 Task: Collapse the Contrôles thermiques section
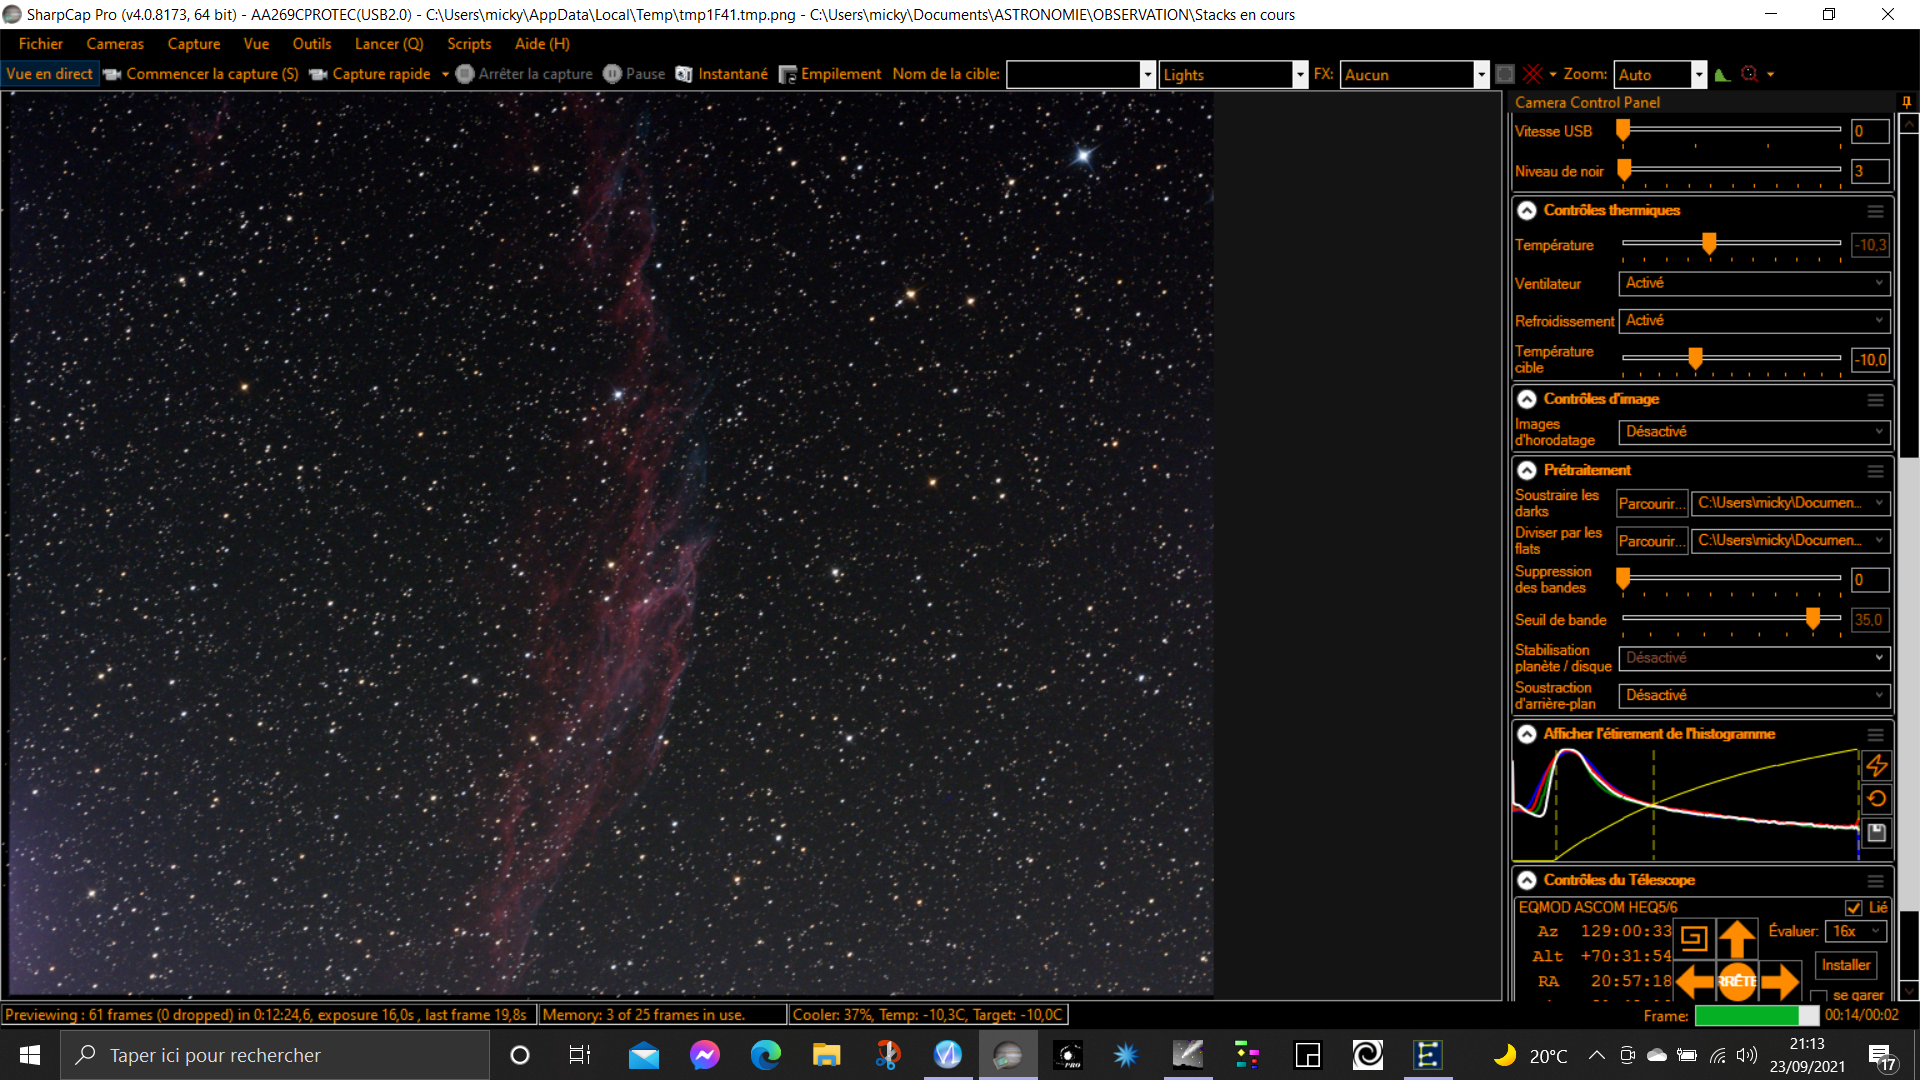(x=1527, y=210)
